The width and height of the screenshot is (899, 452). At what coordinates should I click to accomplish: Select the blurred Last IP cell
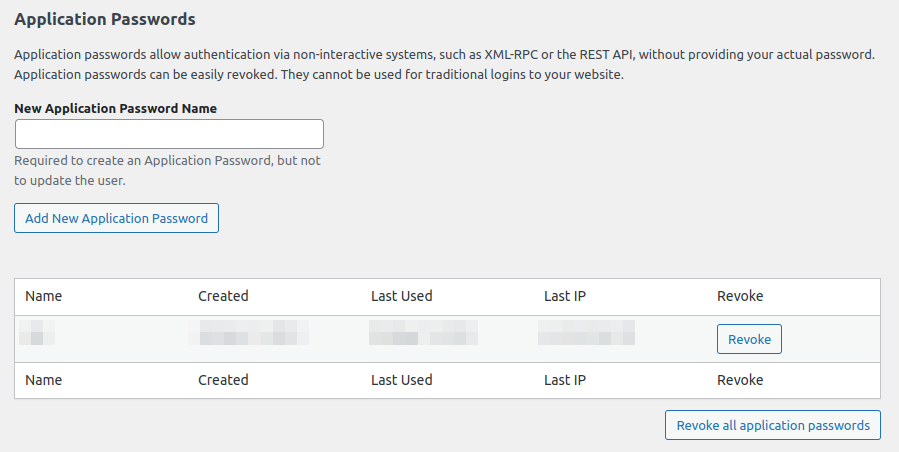[586, 333]
